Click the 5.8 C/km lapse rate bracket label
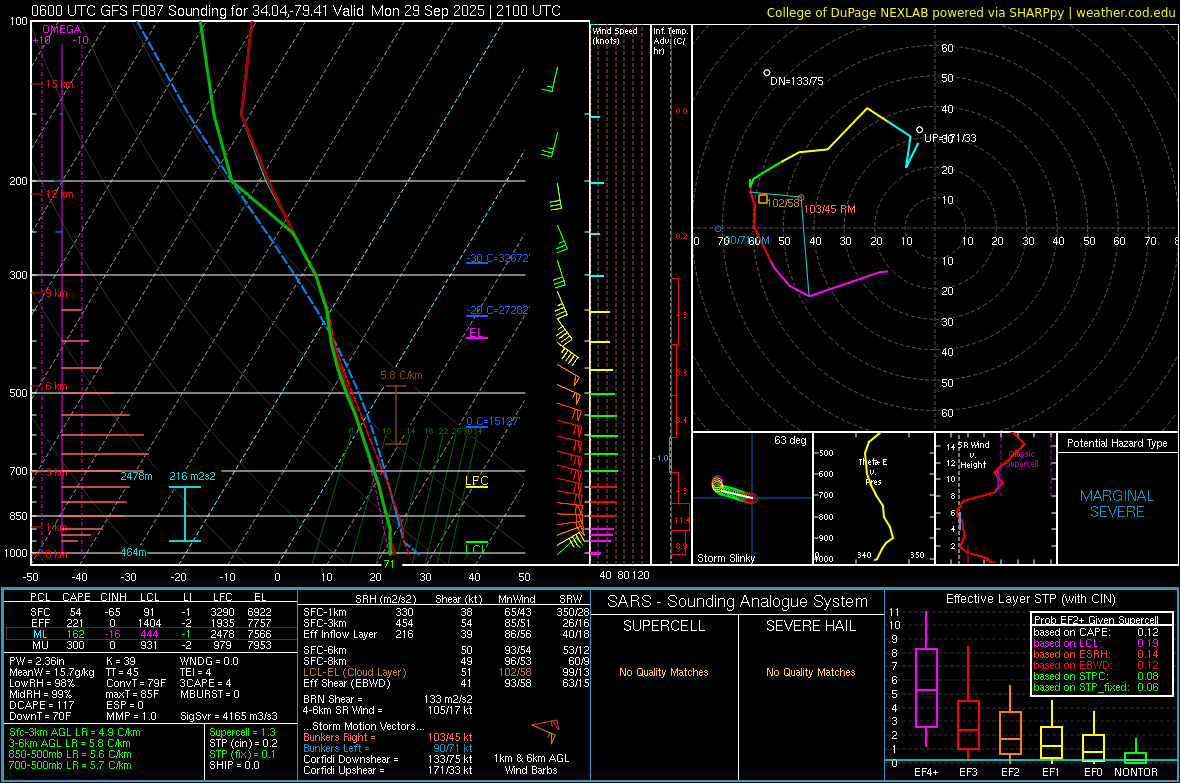This screenshot has height=783, width=1180. click(401, 375)
